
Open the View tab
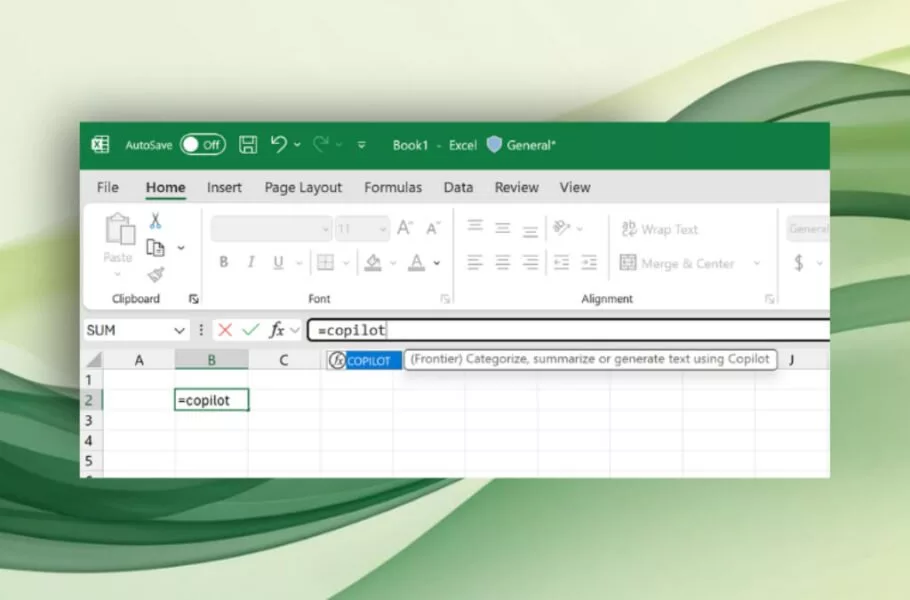click(x=575, y=187)
